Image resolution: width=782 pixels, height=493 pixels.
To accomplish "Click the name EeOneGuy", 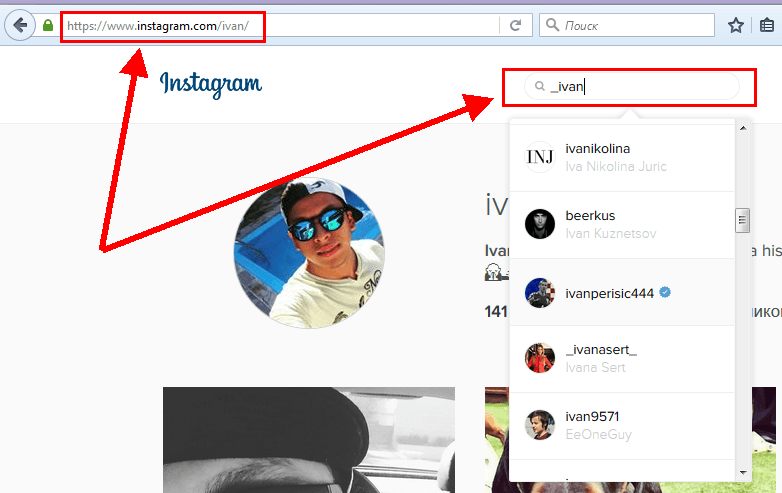I will 598,434.
